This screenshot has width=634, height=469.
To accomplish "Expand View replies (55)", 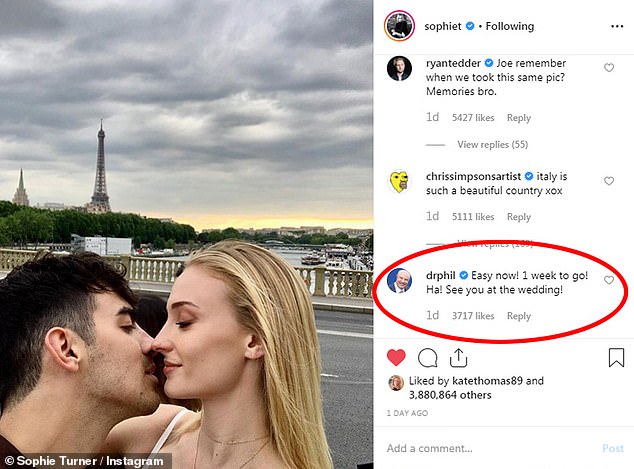I will coord(492,144).
